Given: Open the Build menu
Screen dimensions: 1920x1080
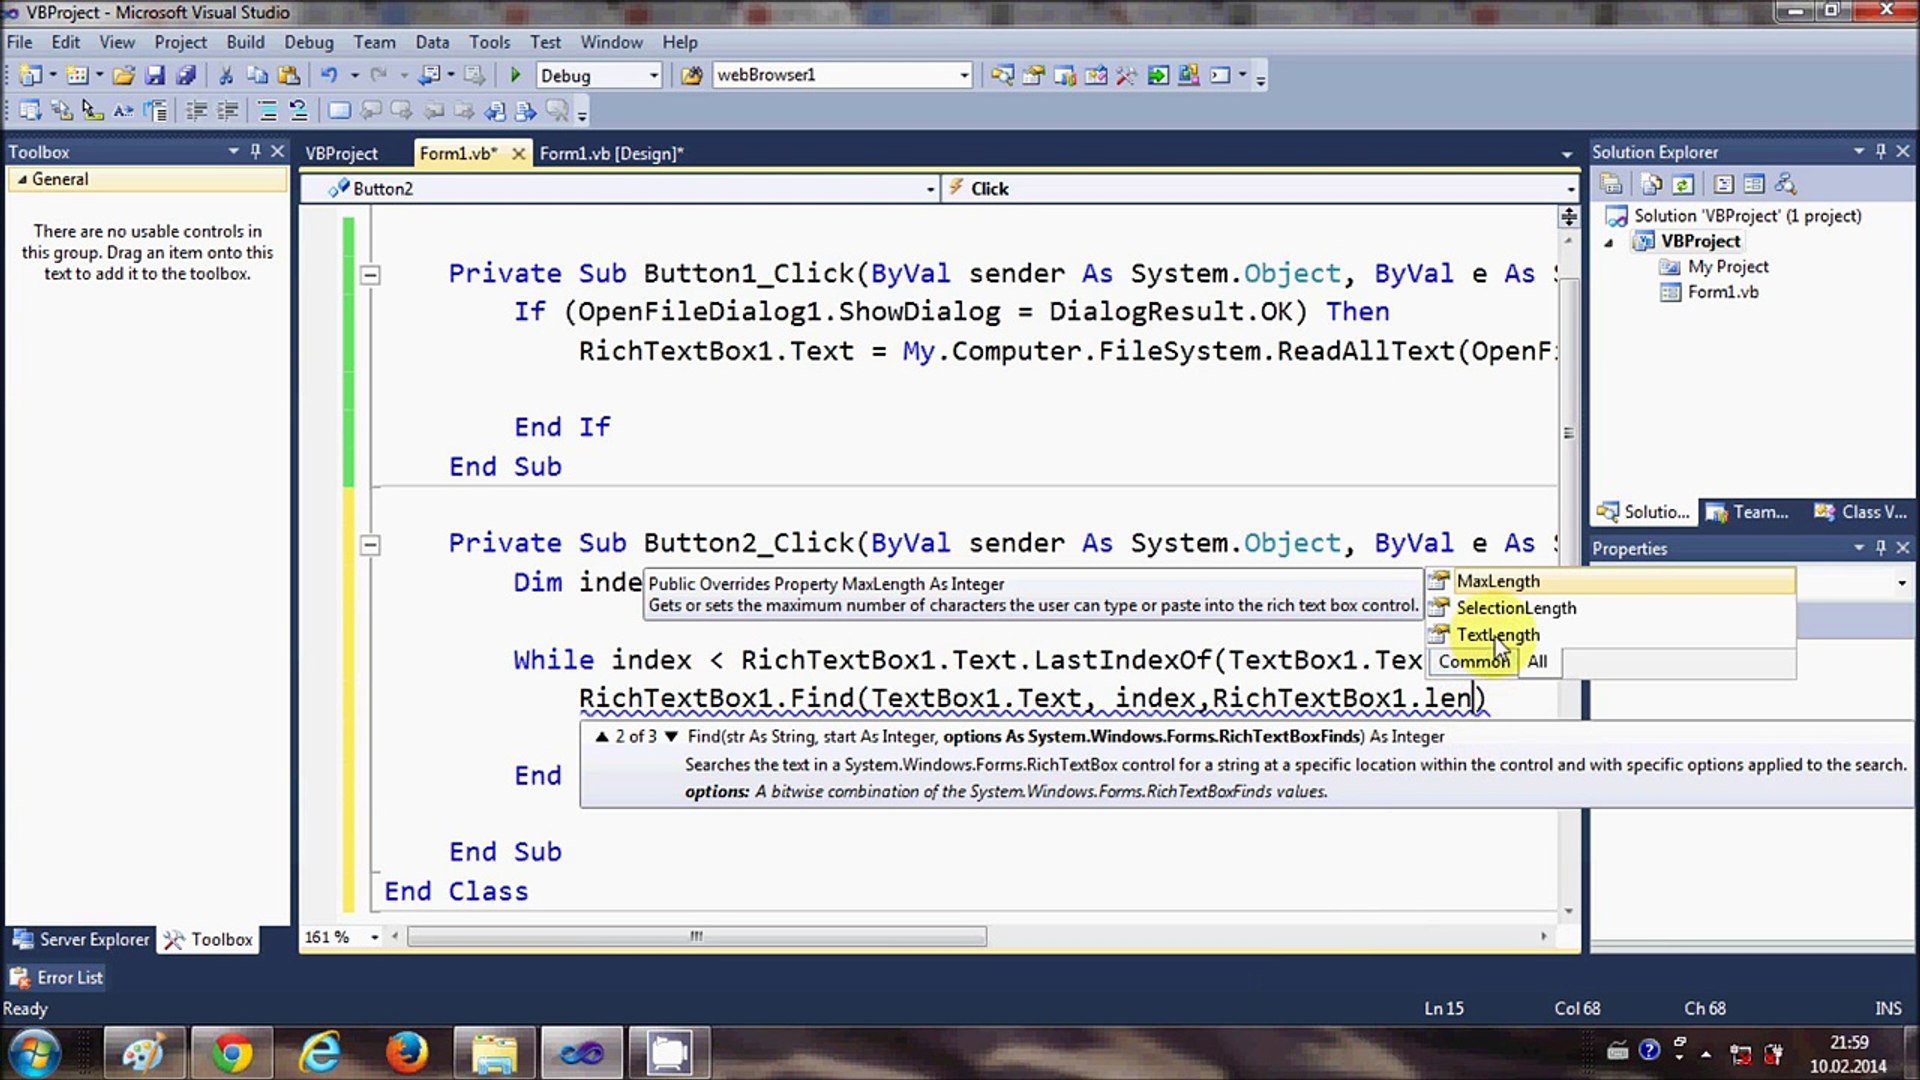Looking at the screenshot, I should (245, 42).
